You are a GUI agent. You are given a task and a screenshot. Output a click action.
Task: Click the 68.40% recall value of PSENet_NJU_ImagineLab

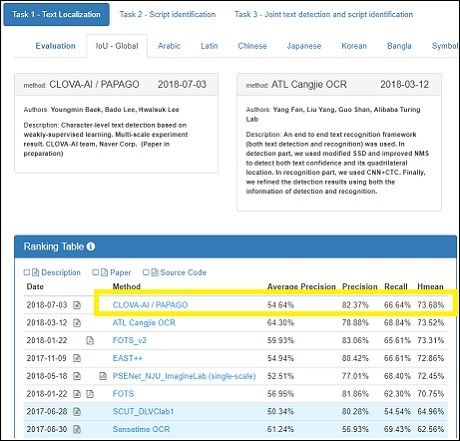click(397, 376)
